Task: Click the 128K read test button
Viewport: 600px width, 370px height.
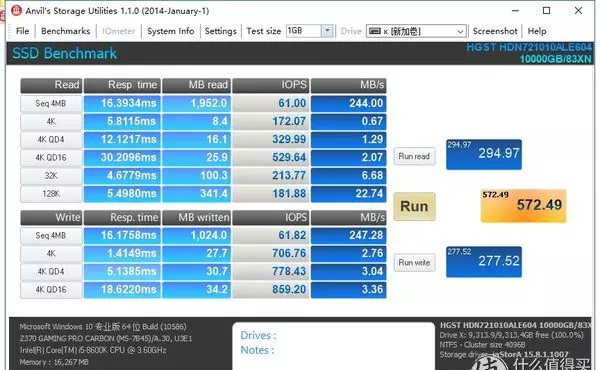Action: coord(51,194)
